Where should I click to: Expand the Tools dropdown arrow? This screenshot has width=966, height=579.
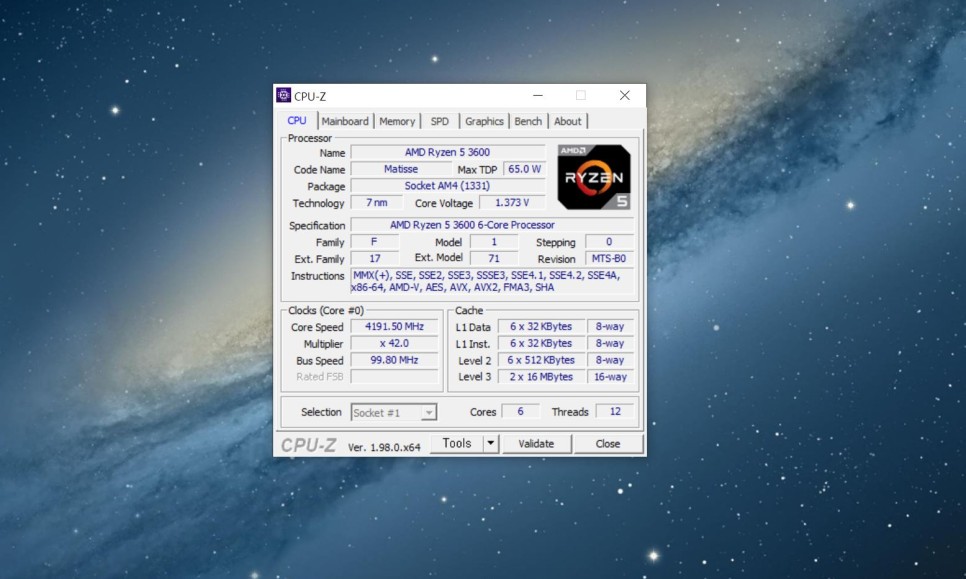click(x=491, y=443)
